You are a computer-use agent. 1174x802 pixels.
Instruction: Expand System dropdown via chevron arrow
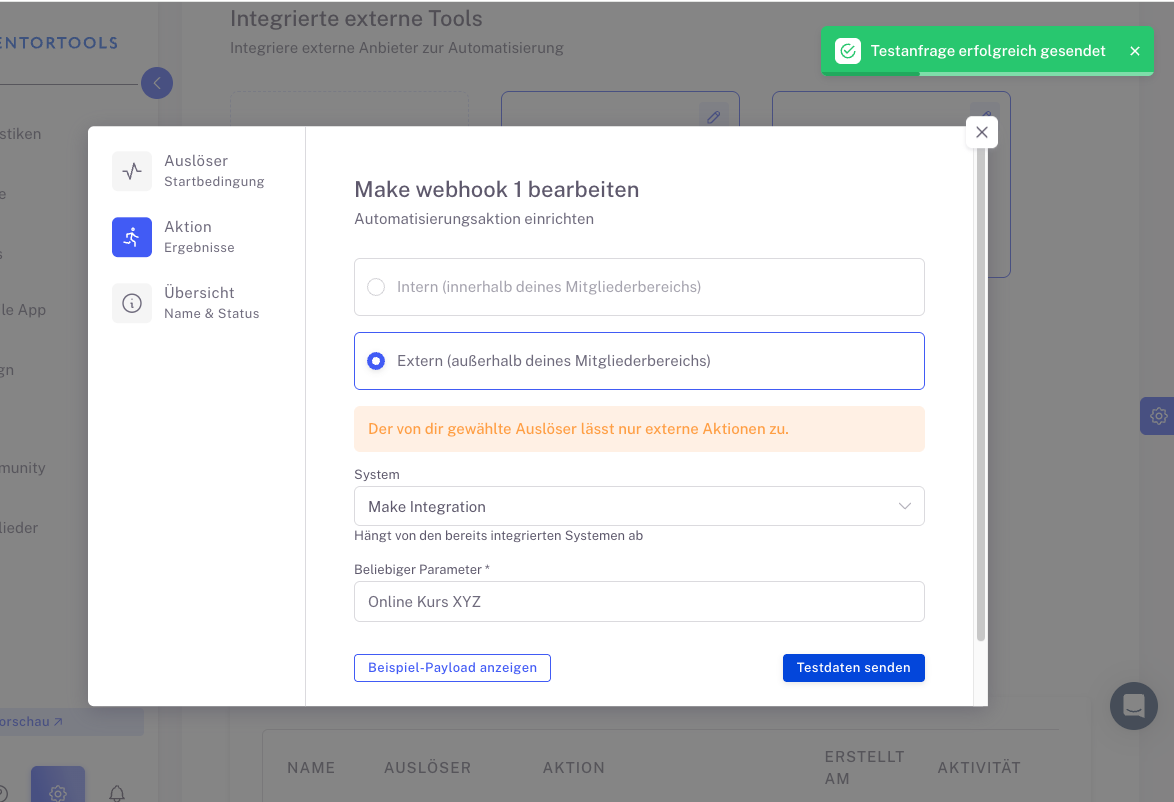coord(904,506)
